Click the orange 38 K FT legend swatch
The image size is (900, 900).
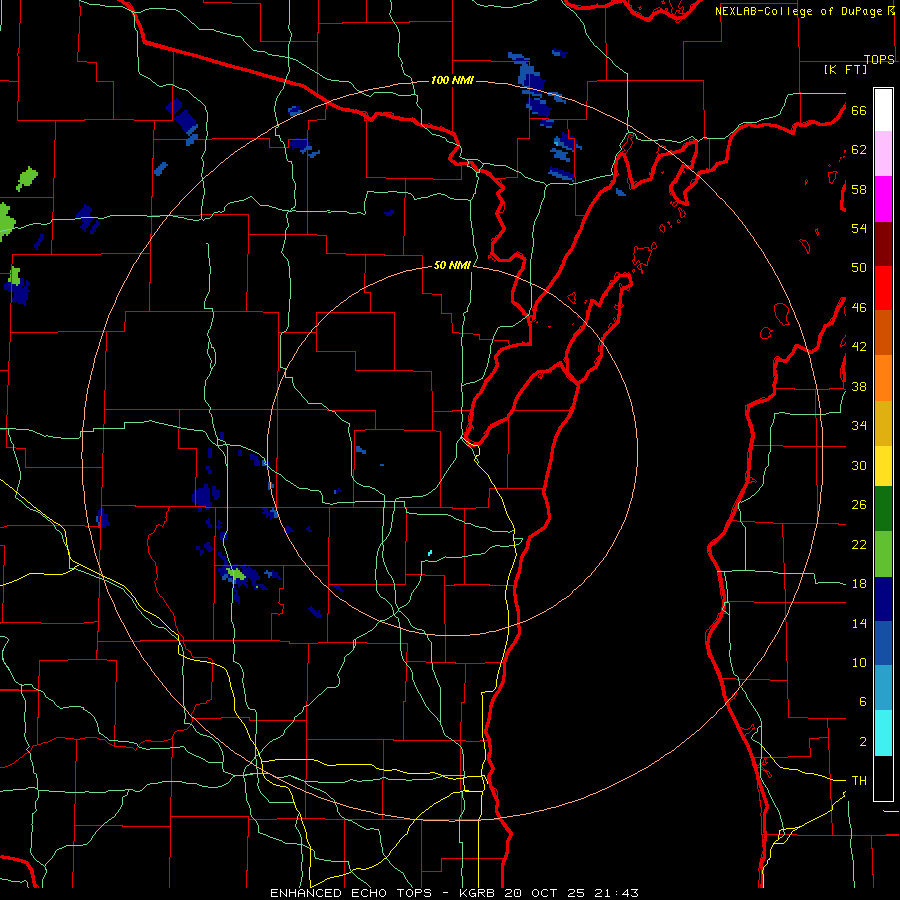tap(883, 378)
